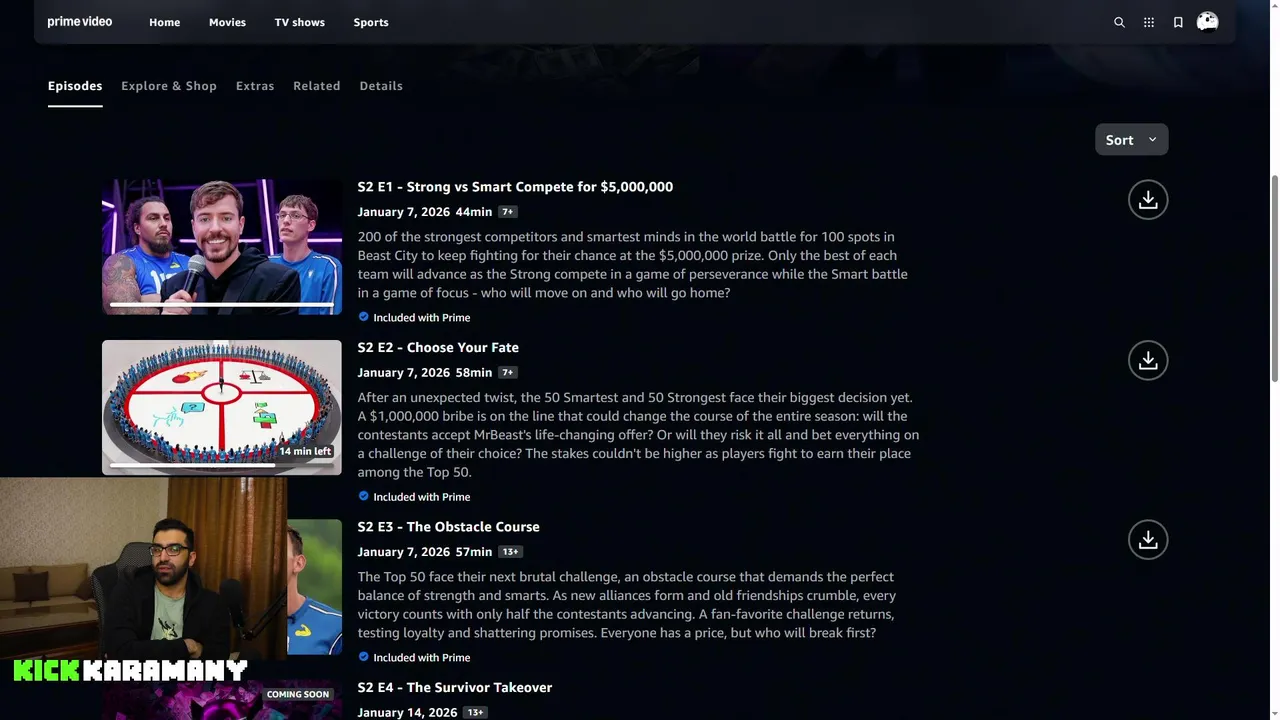Open S2 E1 Strong vs Smart title

tap(515, 187)
